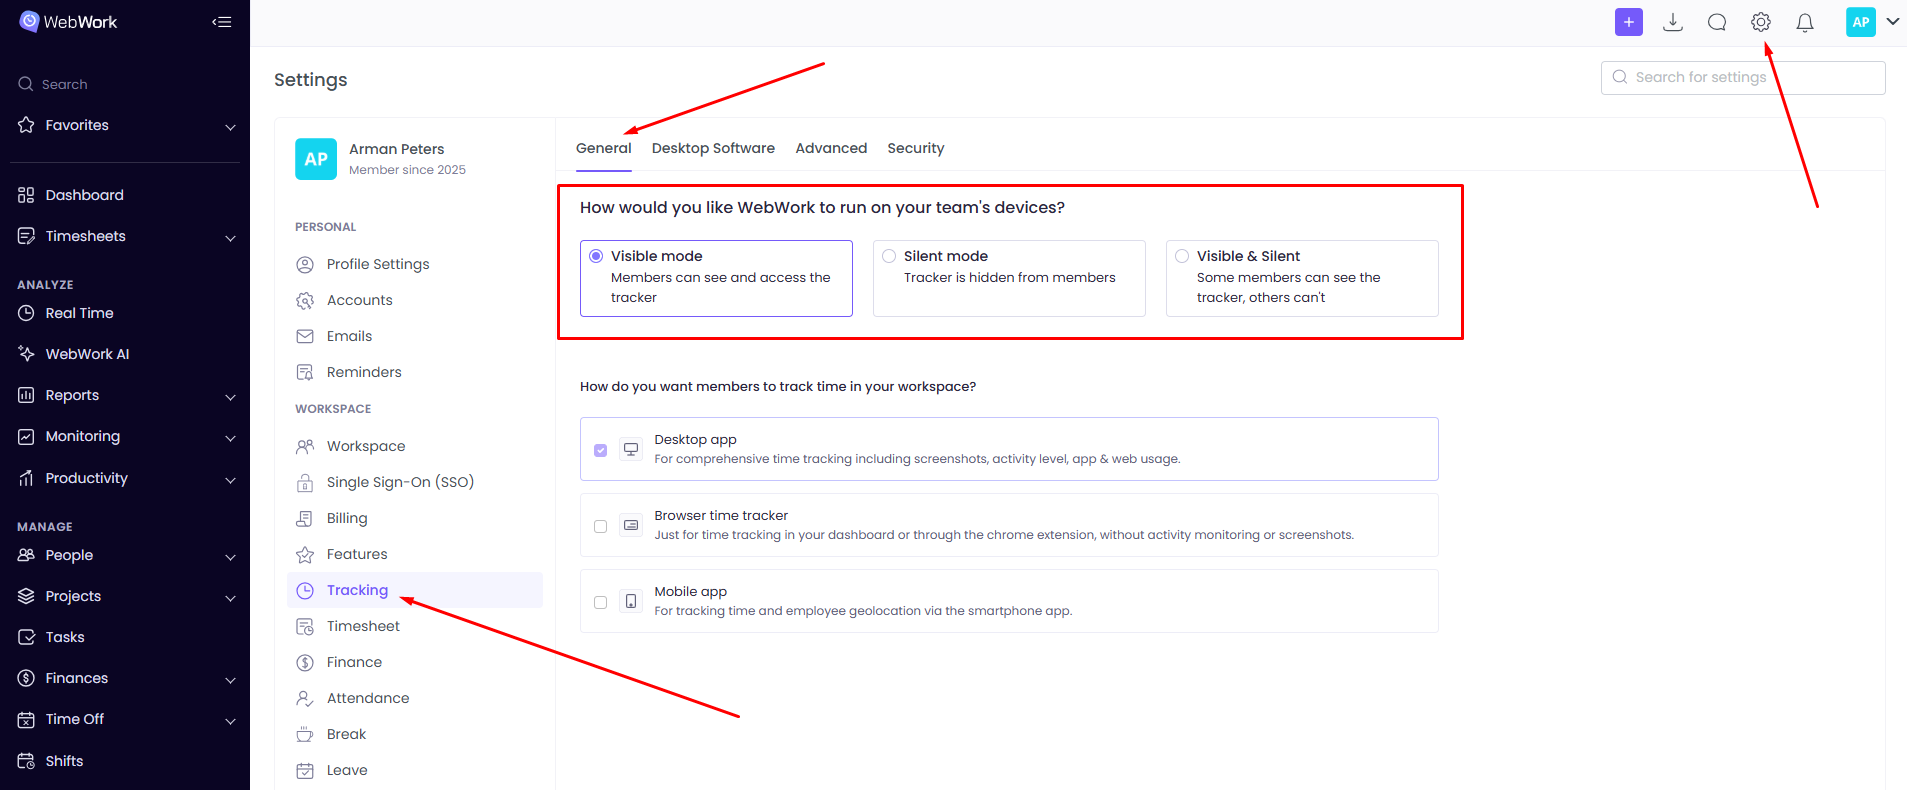This screenshot has width=1907, height=790.
Task: Click the Profile Settings person icon
Action: pos(305,264)
